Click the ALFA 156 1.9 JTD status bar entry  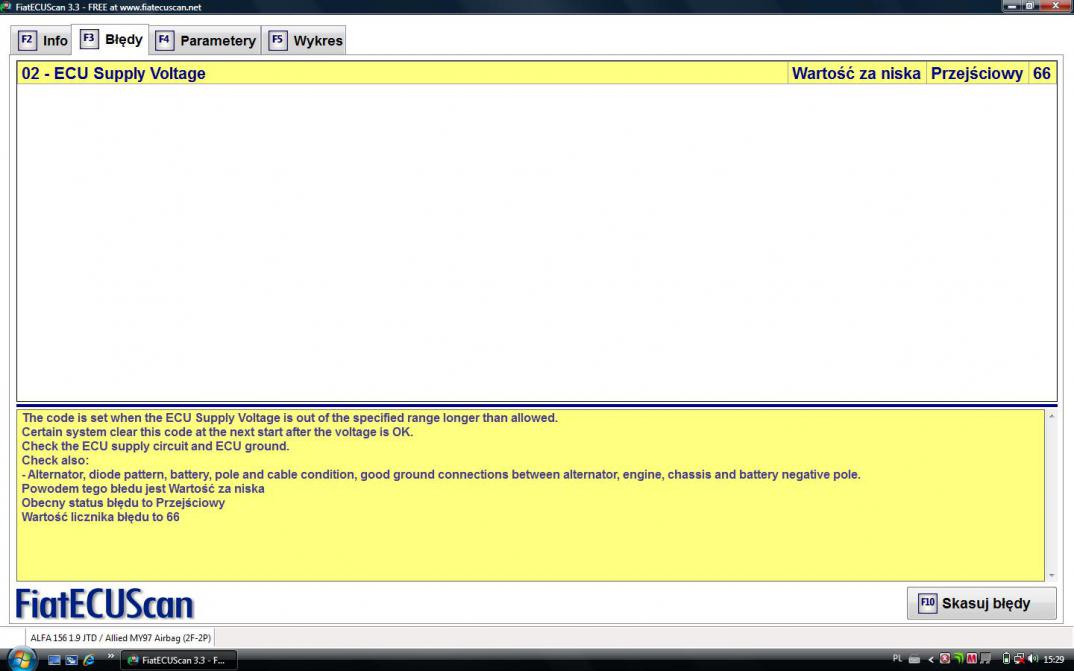coord(121,637)
